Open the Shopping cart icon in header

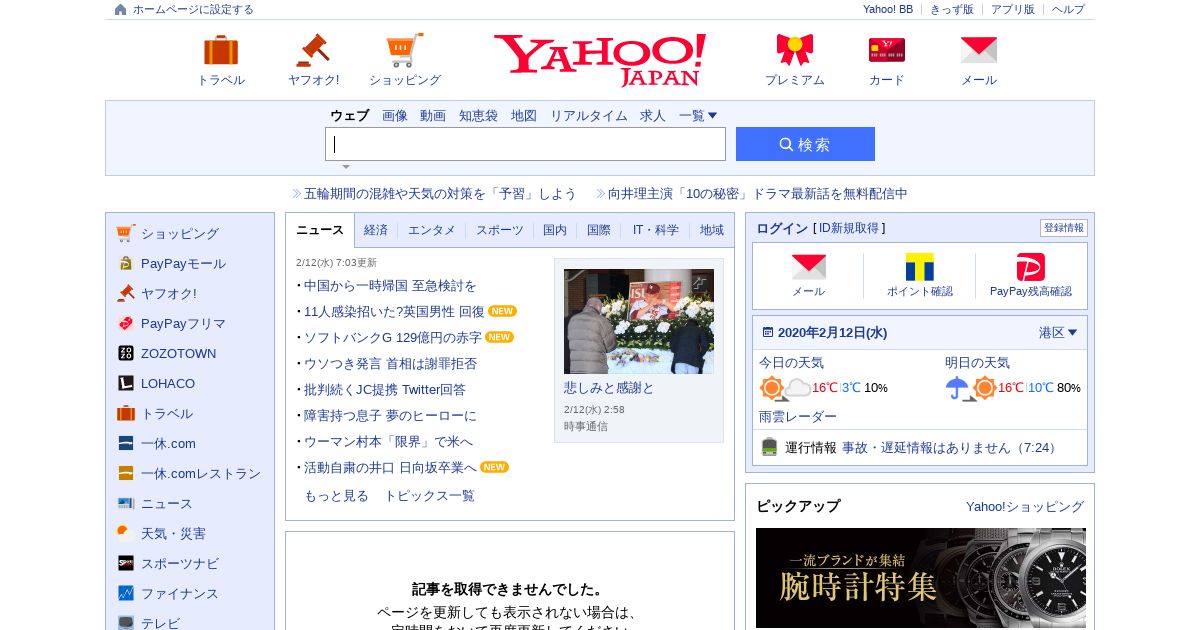[405, 50]
